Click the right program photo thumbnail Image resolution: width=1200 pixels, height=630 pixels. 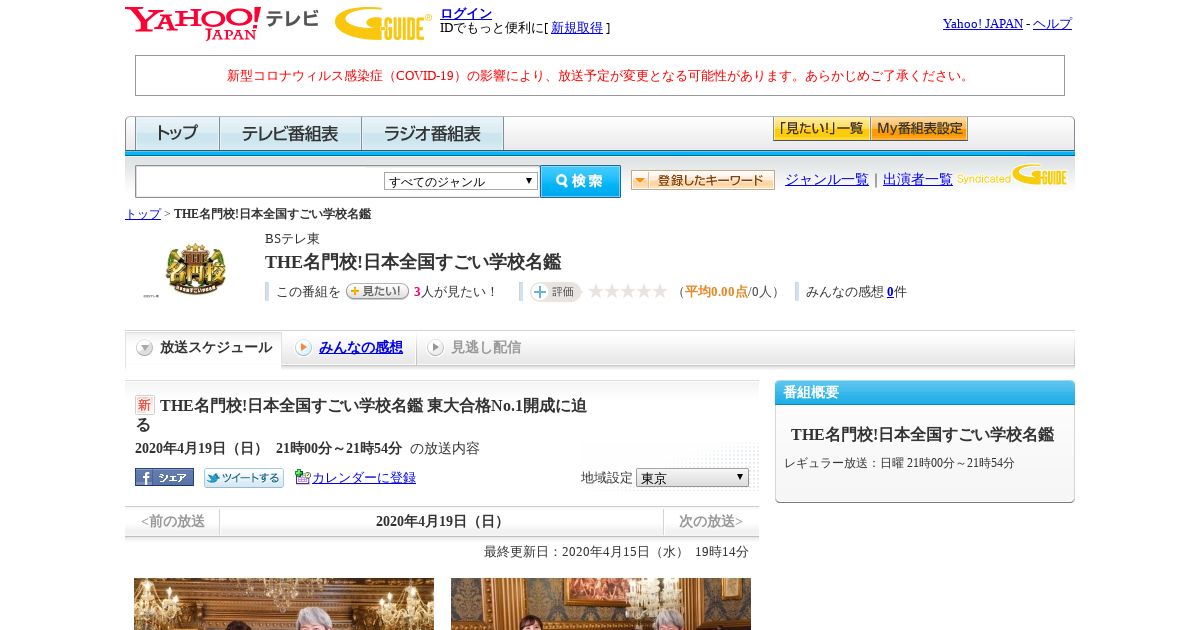[601, 604]
